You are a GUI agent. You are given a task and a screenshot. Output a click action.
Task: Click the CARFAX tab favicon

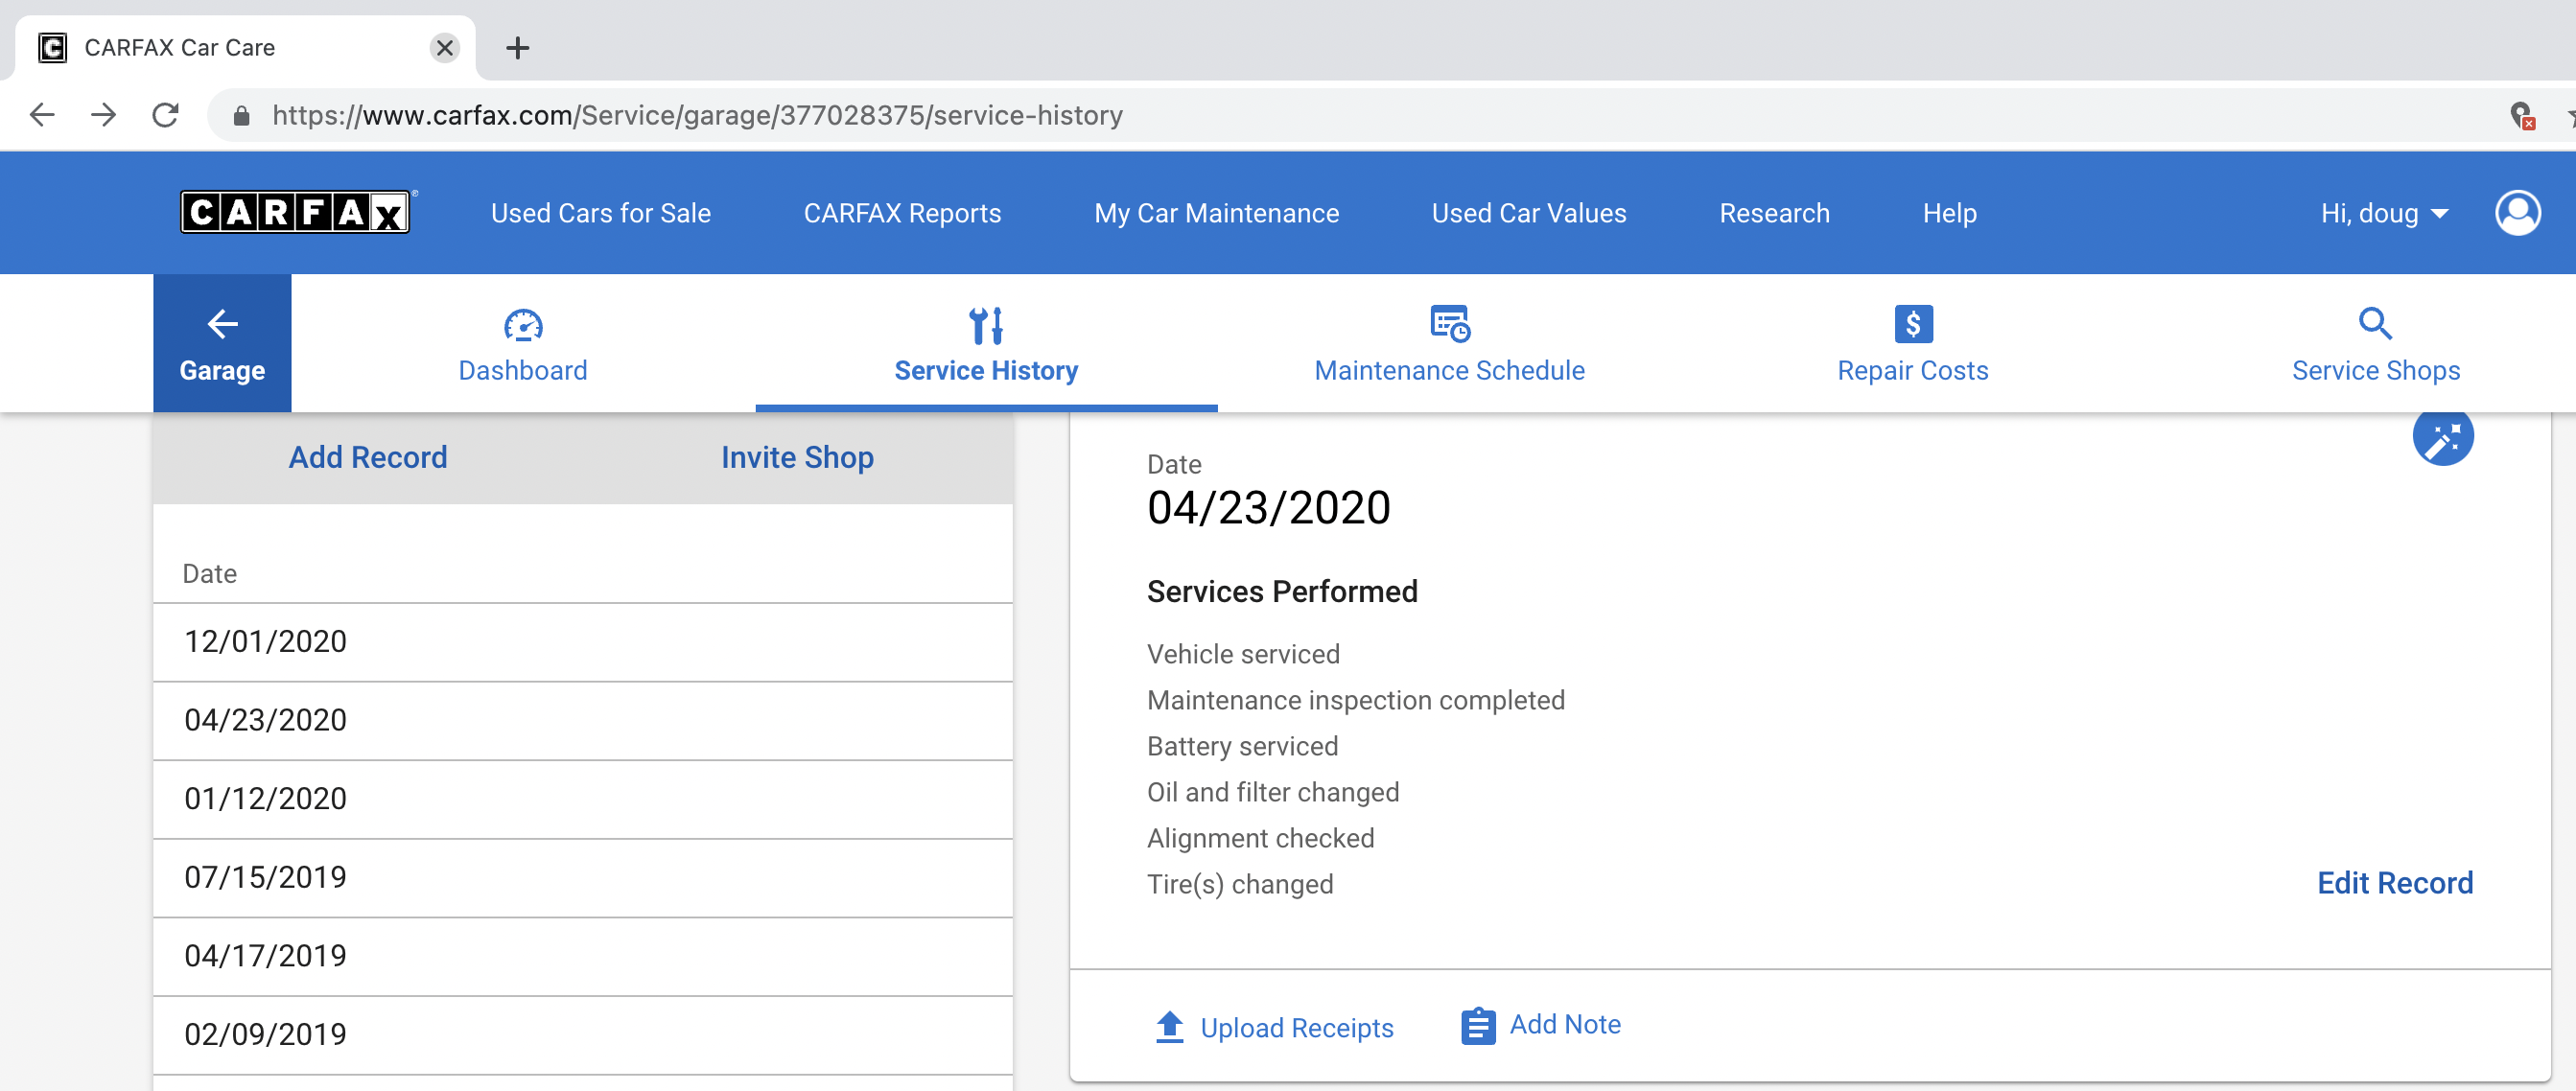click(x=52, y=47)
